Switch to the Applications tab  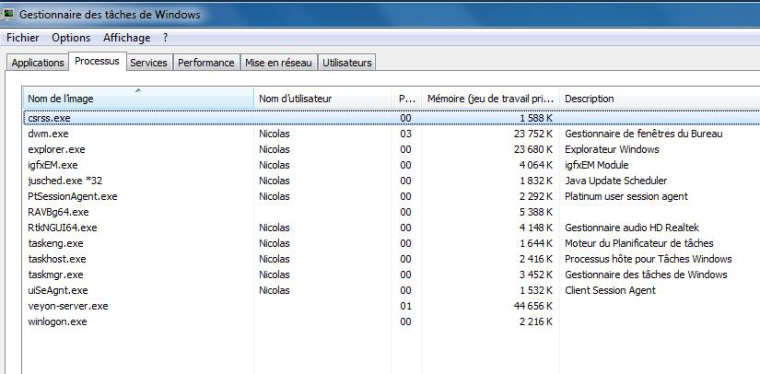click(x=38, y=63)
